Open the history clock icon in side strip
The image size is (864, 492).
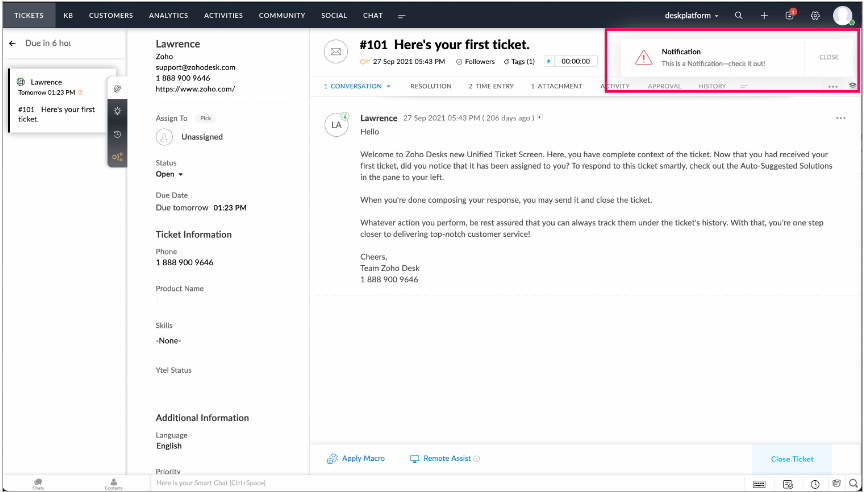(x=117, y=134)
